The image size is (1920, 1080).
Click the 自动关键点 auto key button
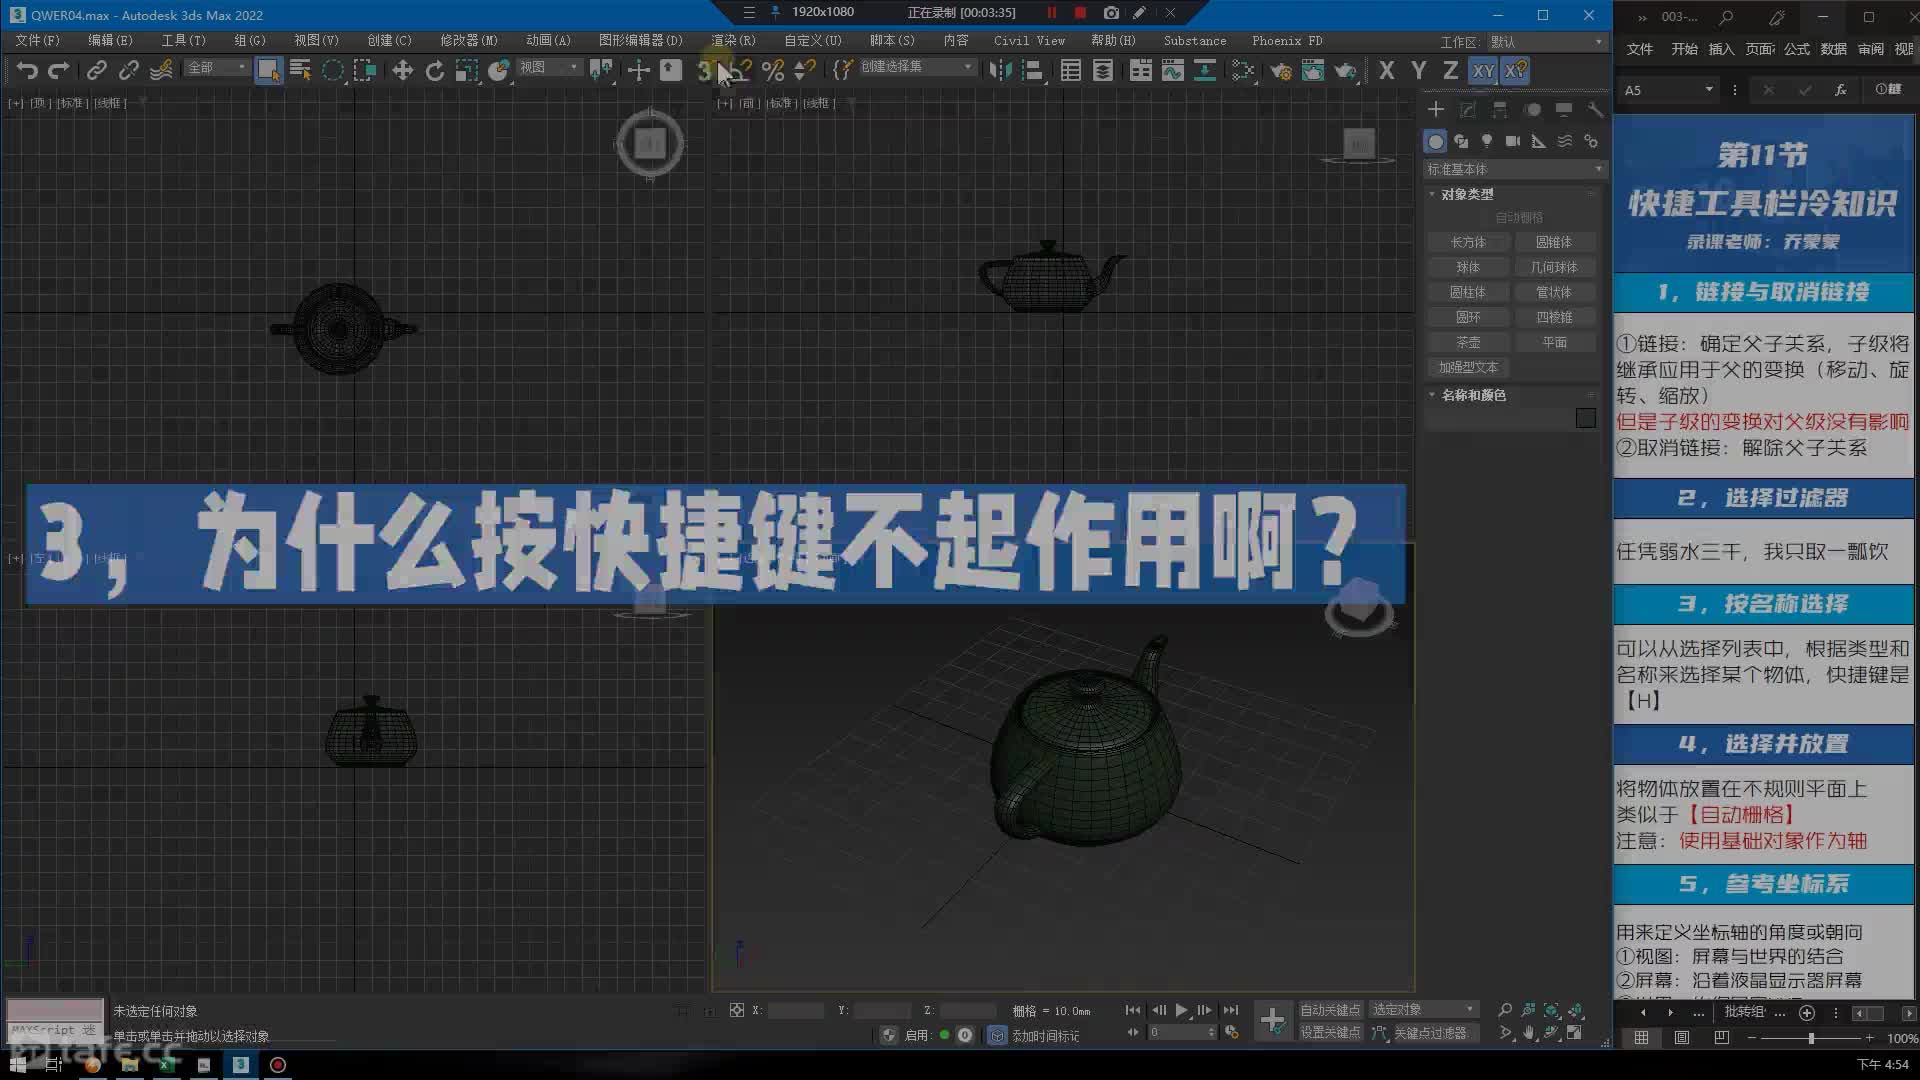click(1330, 1010)
